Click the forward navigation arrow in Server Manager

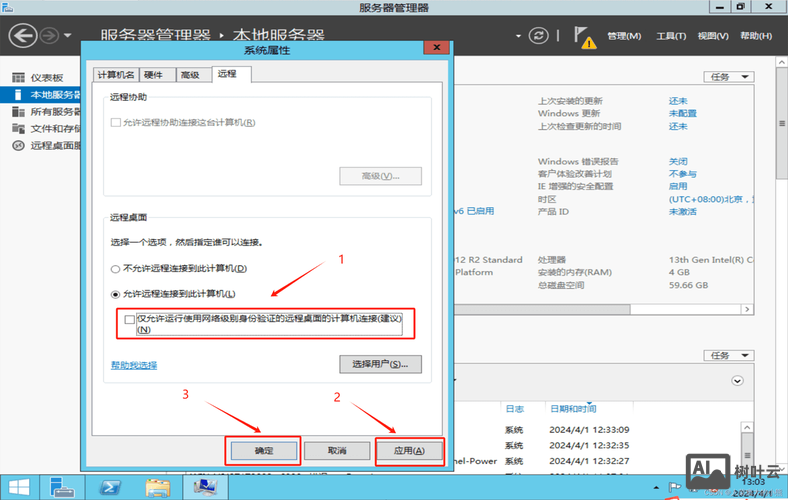[x=49, y=36]
